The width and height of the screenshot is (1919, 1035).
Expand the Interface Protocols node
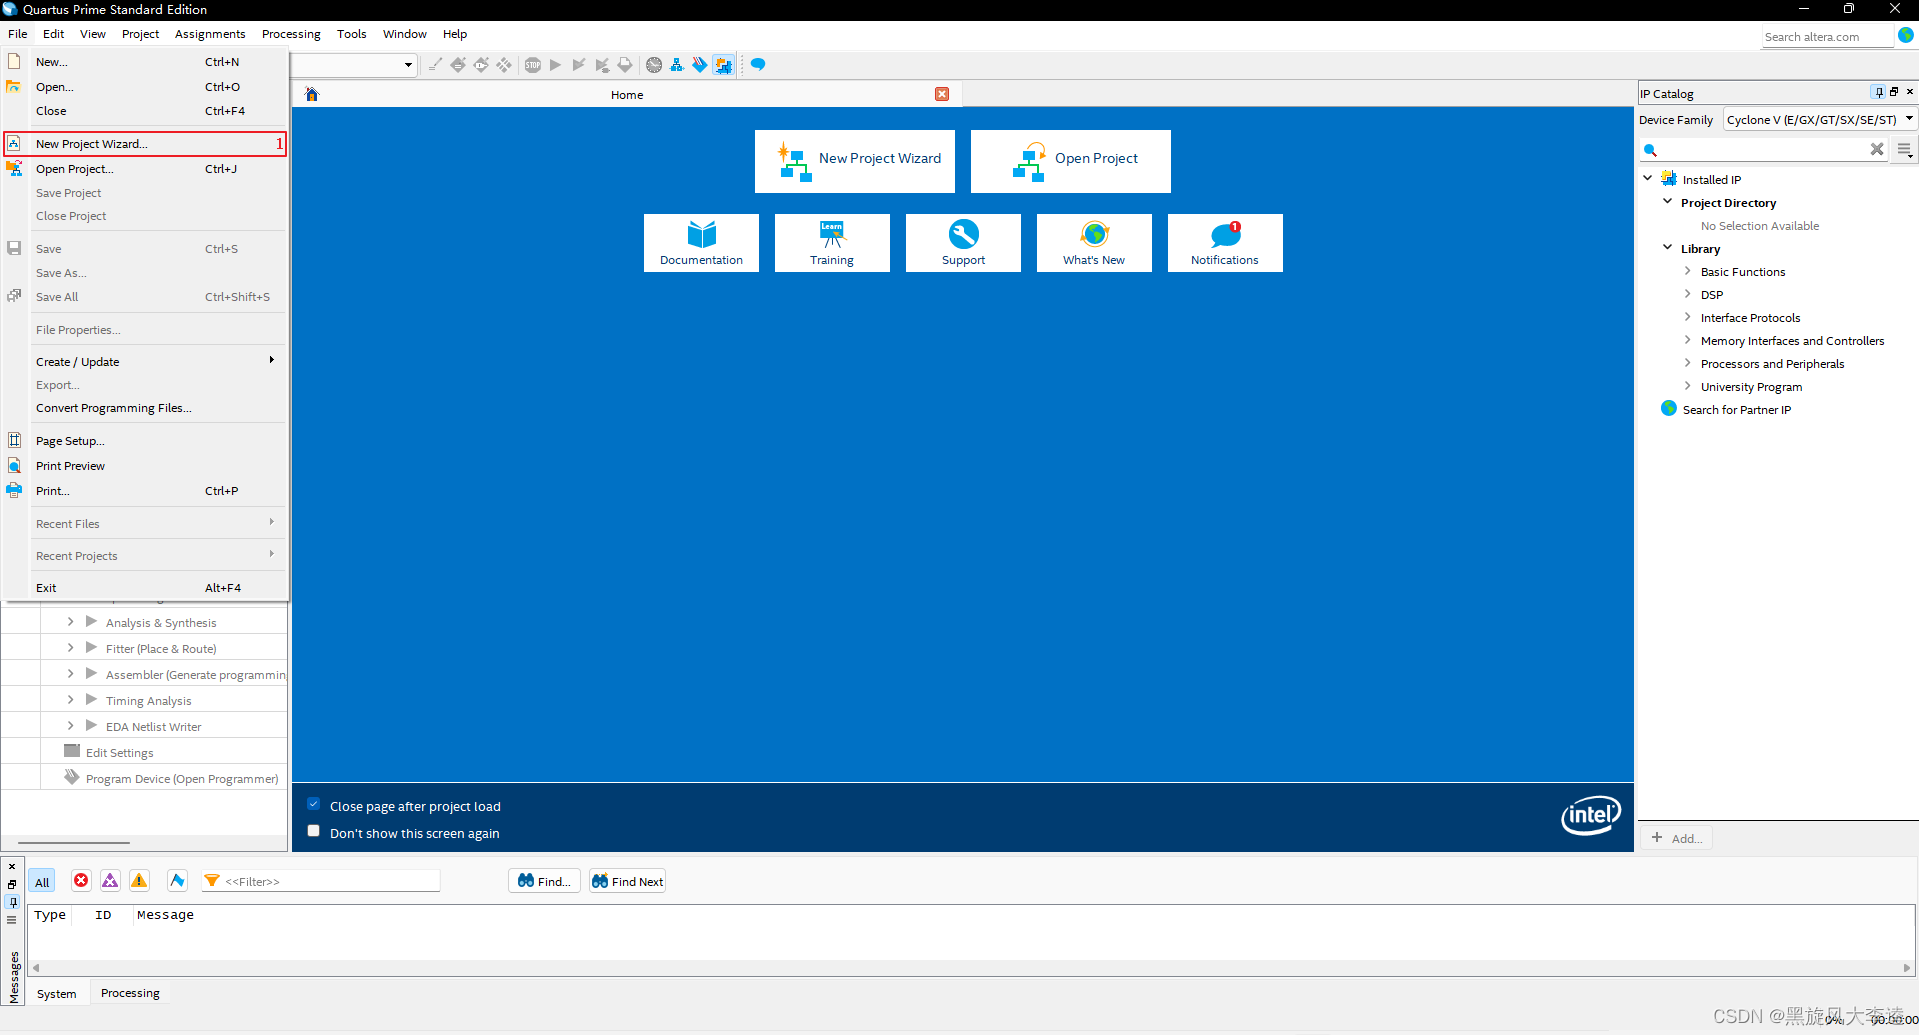click(x=1687, y=317)
